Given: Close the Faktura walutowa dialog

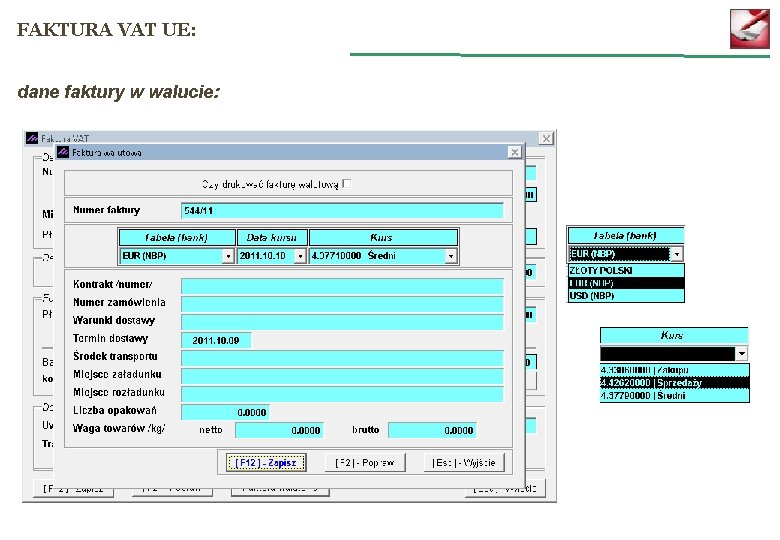Looking at the screenshot, I should pos(514,152).
